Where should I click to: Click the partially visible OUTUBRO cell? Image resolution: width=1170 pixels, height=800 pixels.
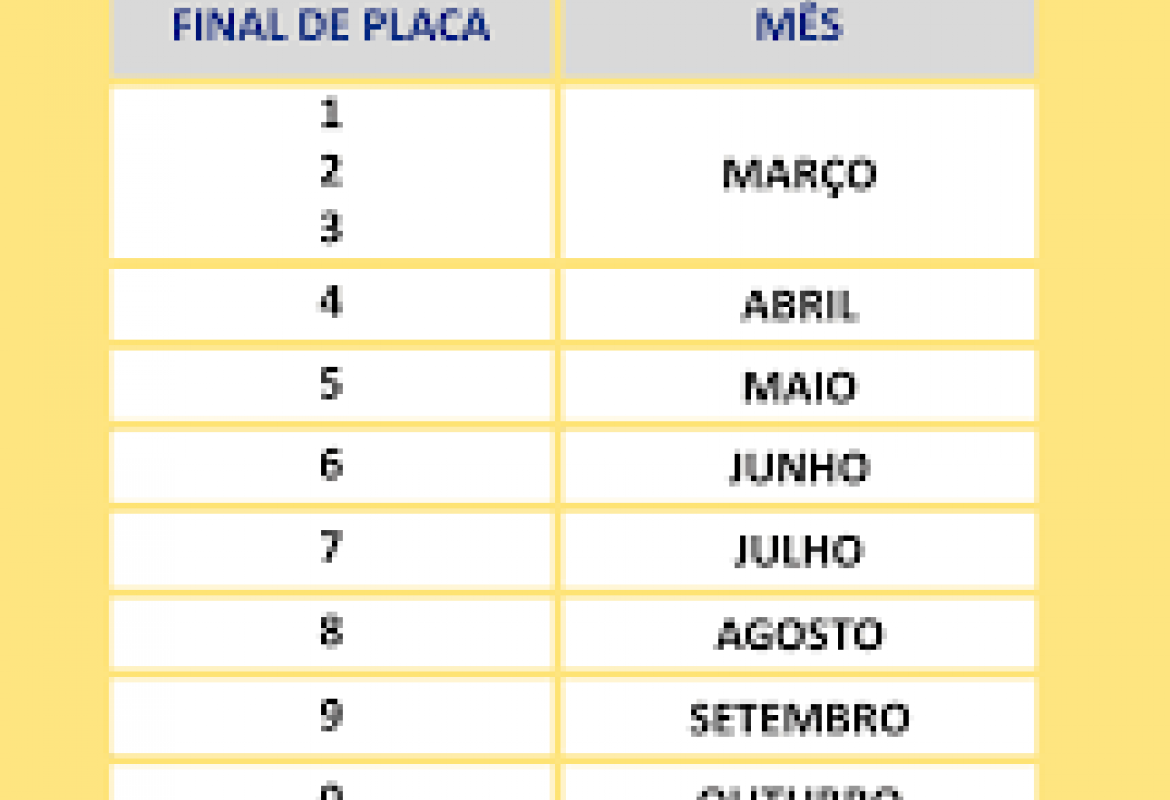[799, 790]
